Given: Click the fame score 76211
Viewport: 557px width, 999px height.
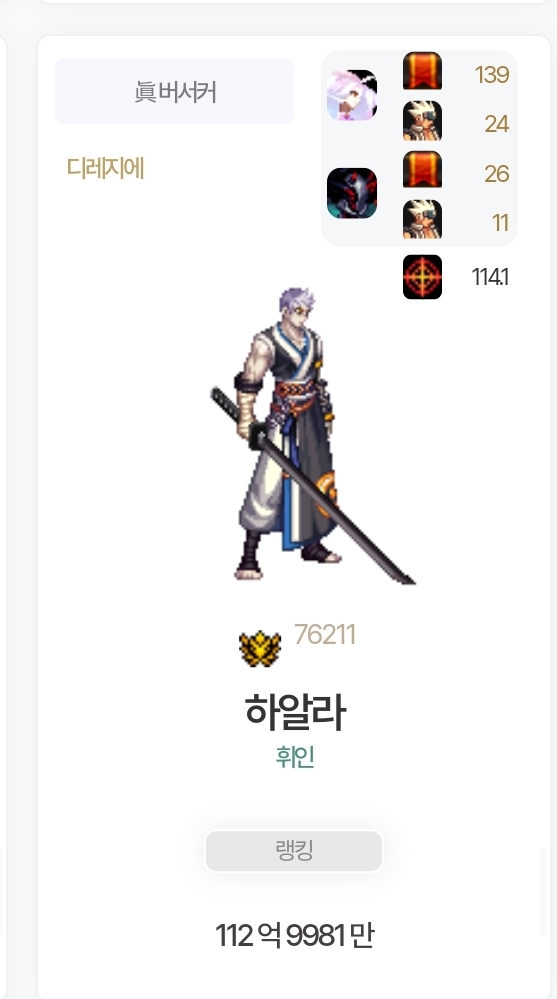Looking at the screenshot, I should click(324, 635).
